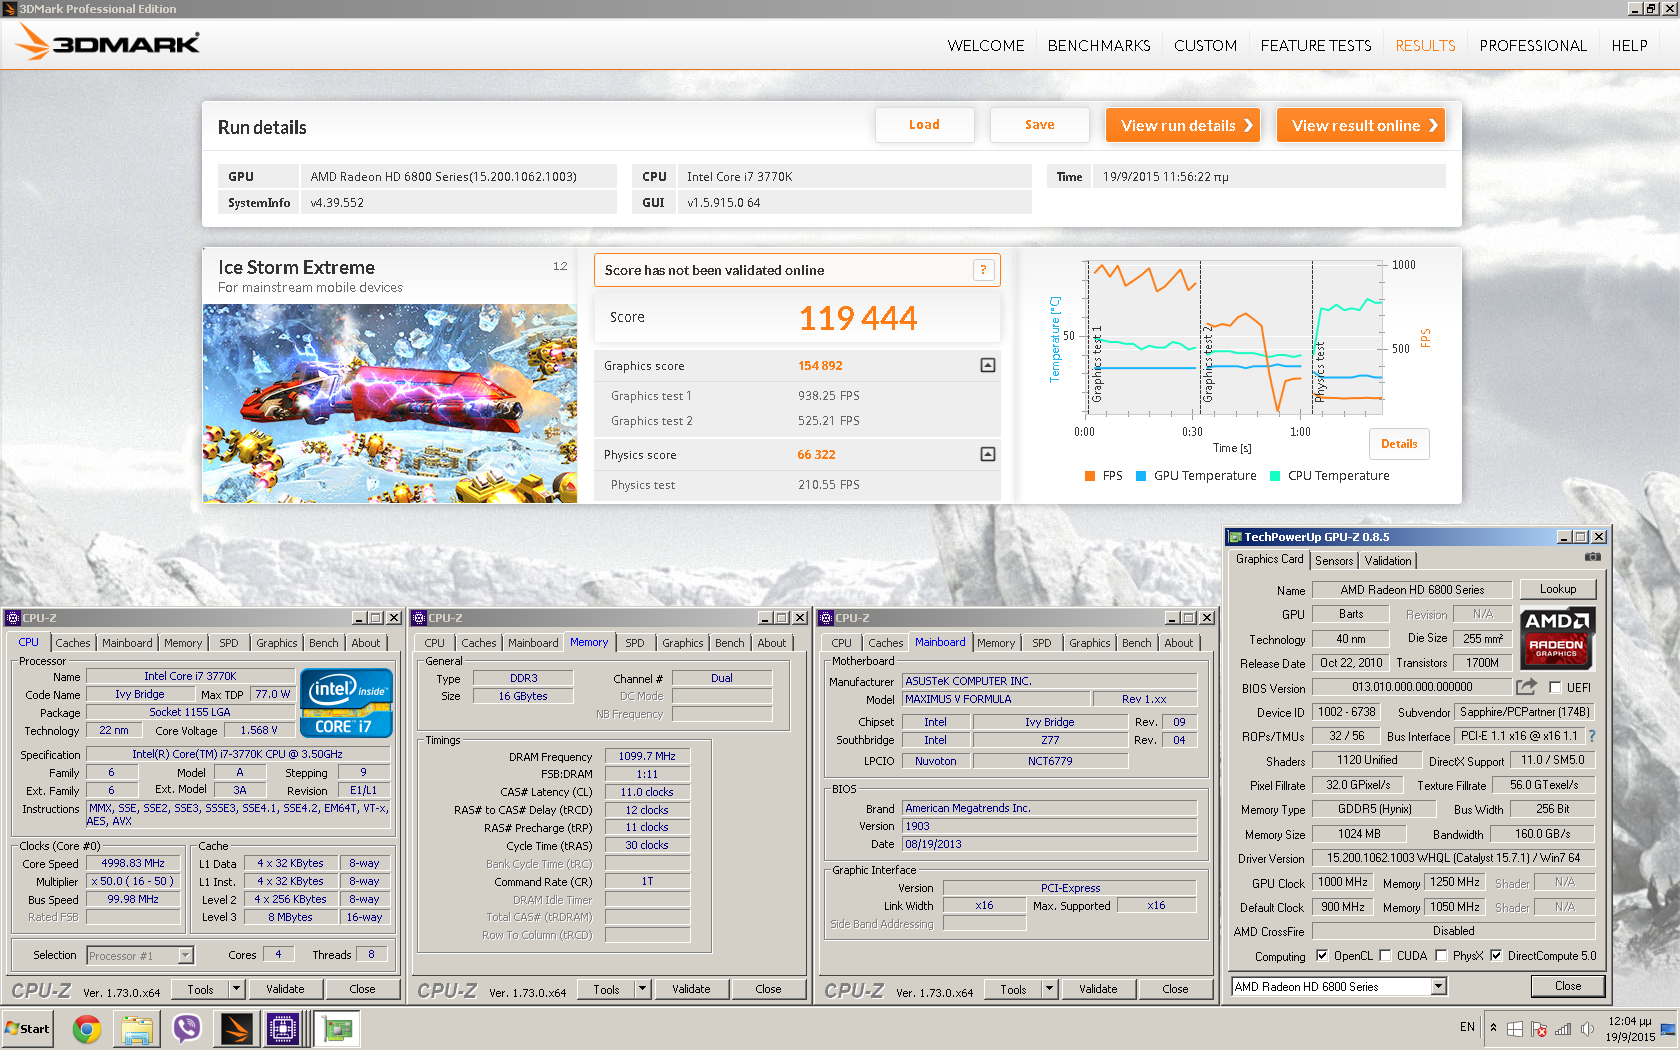Open Windows Explorer from the taskbar
The image size is (1680, 1050).
137,1028
